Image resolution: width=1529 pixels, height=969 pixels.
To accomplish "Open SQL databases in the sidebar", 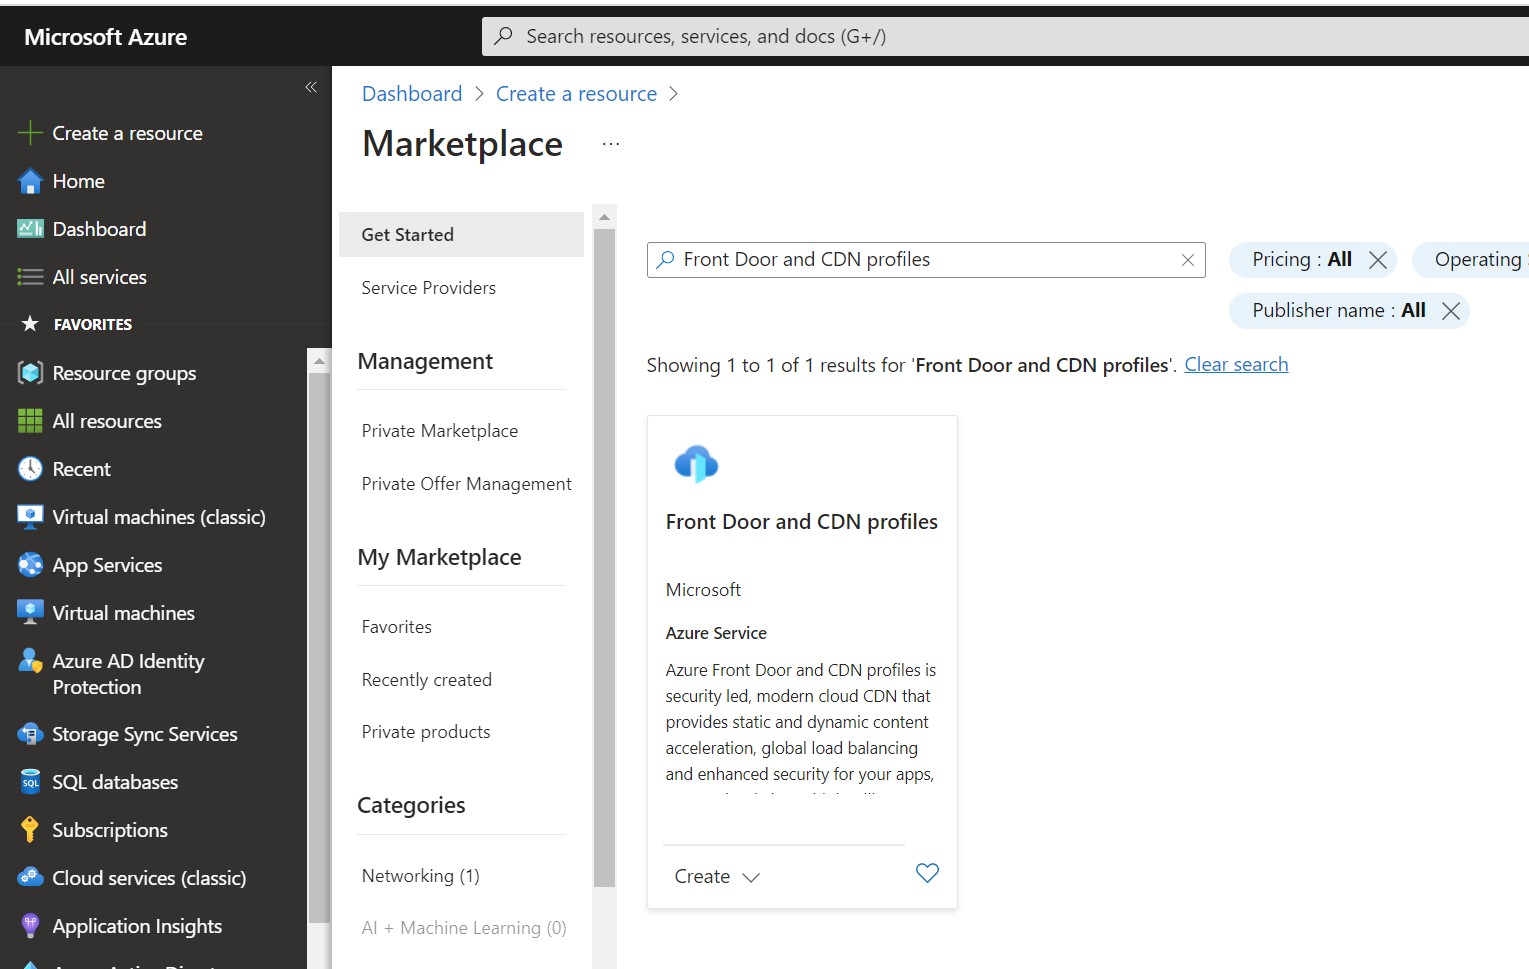I will coord(114,782).
